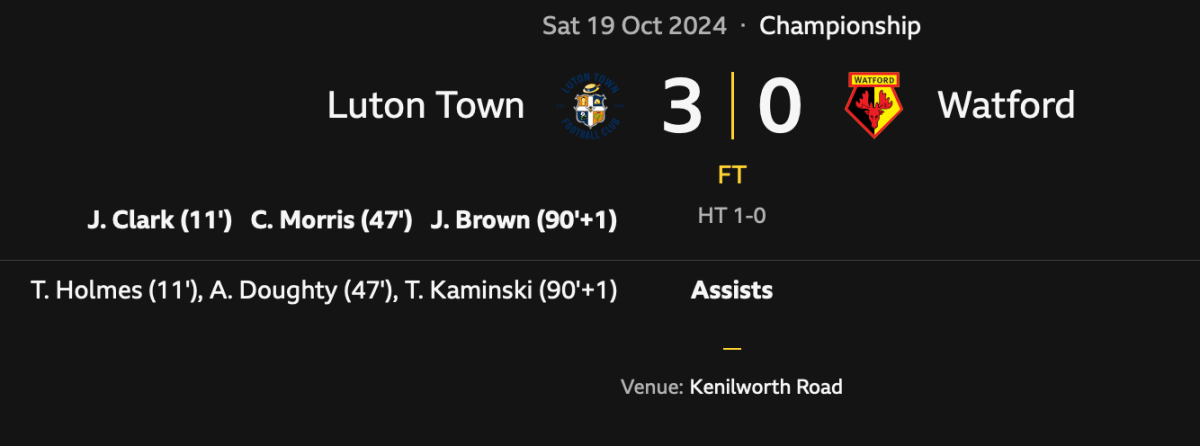Open the Luton Town team name
The width and height of the screenshot is (1200, 446).
(426, 105)
